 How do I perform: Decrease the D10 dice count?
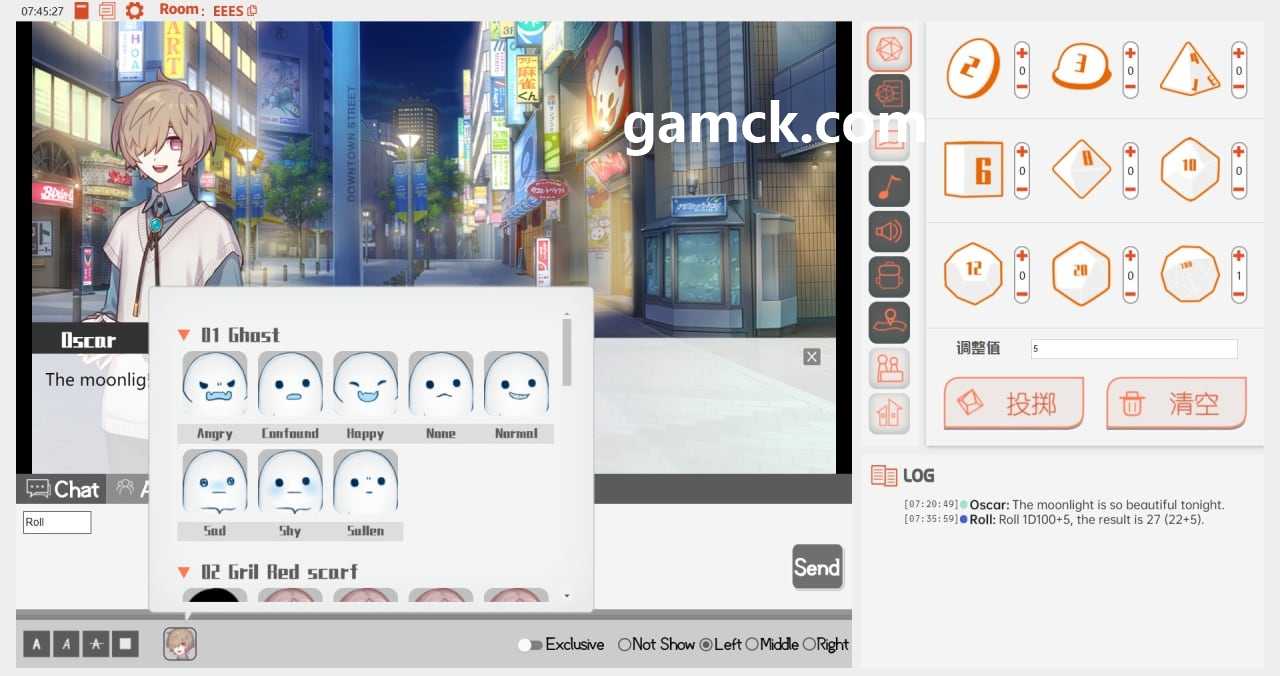[x=1239, y=190]
